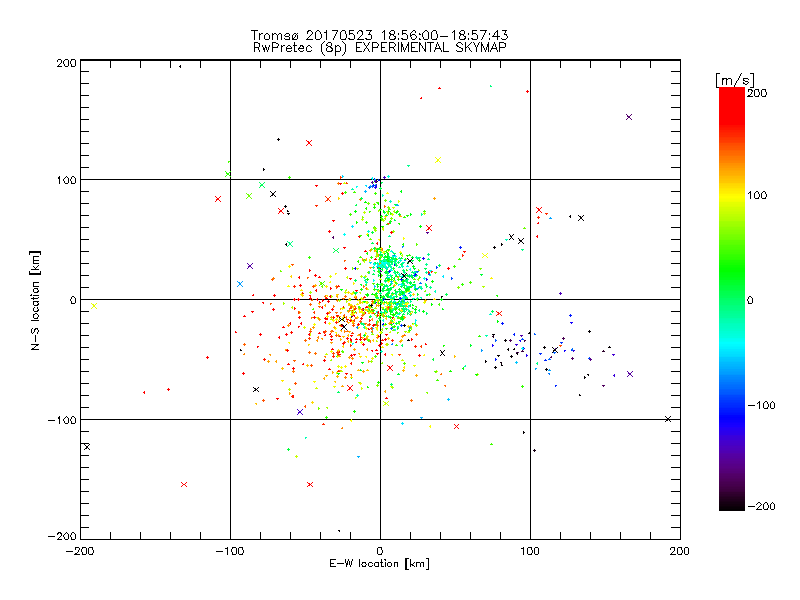The image size is (800, 600).
Task: Click the '[m/s]' colorbar unit label
Action: 735,80
